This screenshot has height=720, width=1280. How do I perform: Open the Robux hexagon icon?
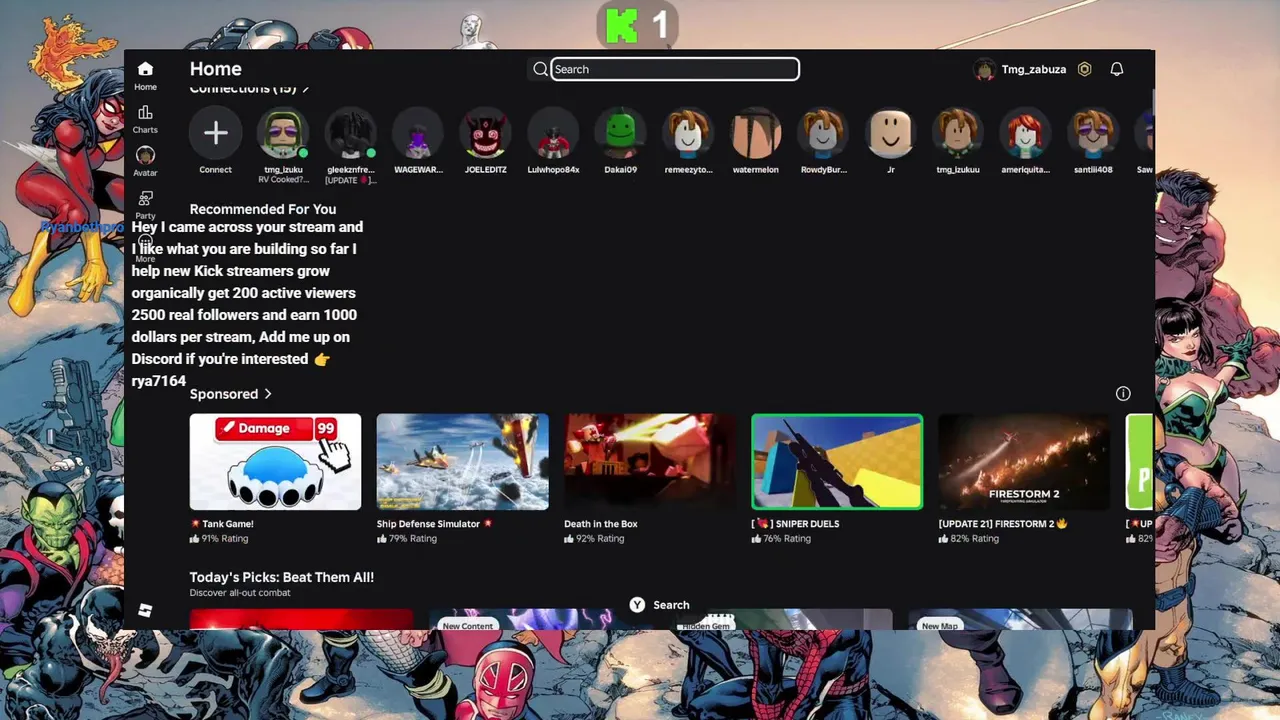coord(1084,69)
